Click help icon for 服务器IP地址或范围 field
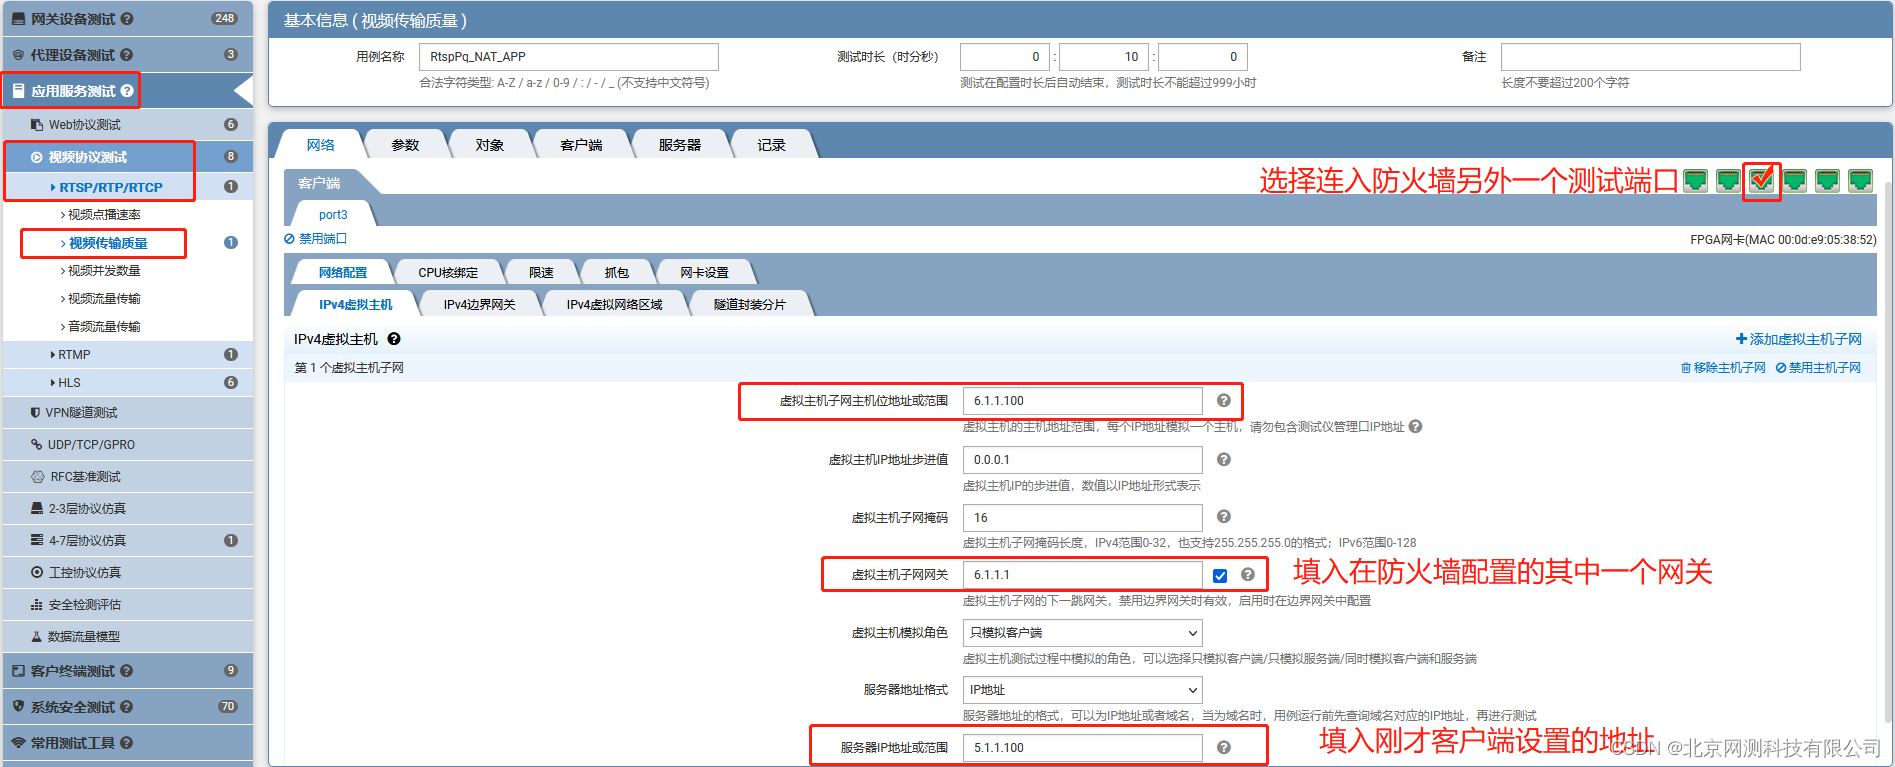The image size is (1895, 767). [x=1223, y=747]
